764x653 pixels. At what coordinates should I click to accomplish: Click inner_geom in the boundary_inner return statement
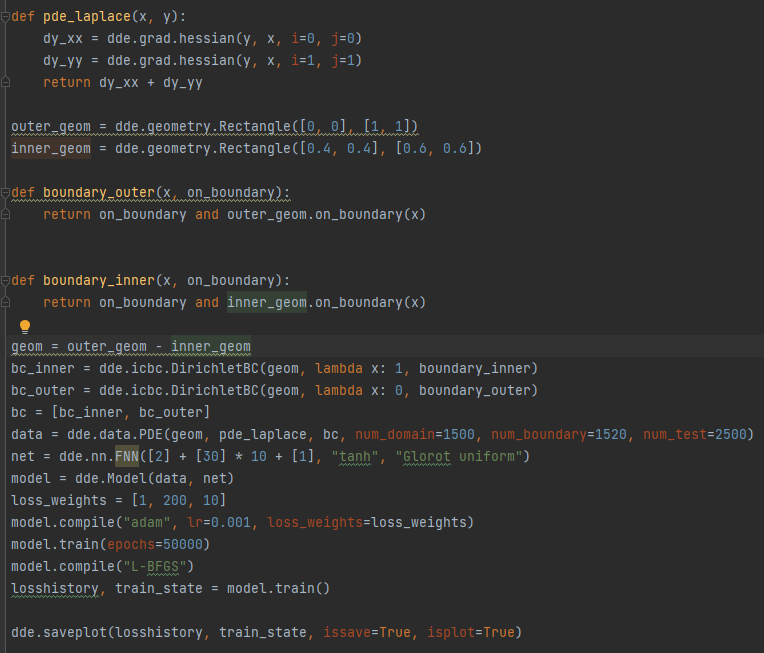(x=267, y=303)
